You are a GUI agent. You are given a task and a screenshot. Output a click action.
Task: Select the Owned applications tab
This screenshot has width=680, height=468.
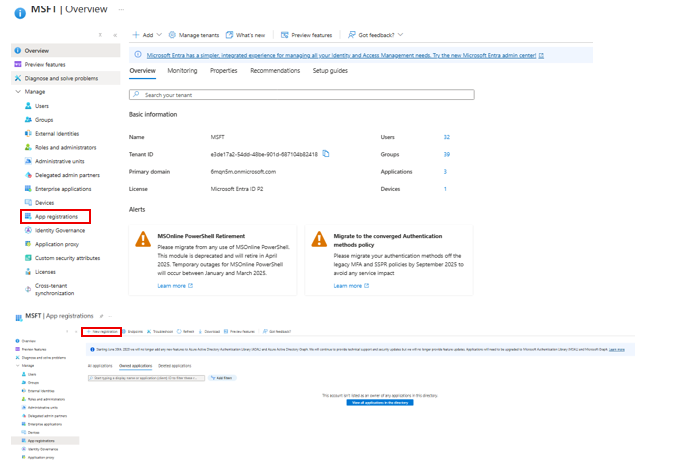pos(136,366)
